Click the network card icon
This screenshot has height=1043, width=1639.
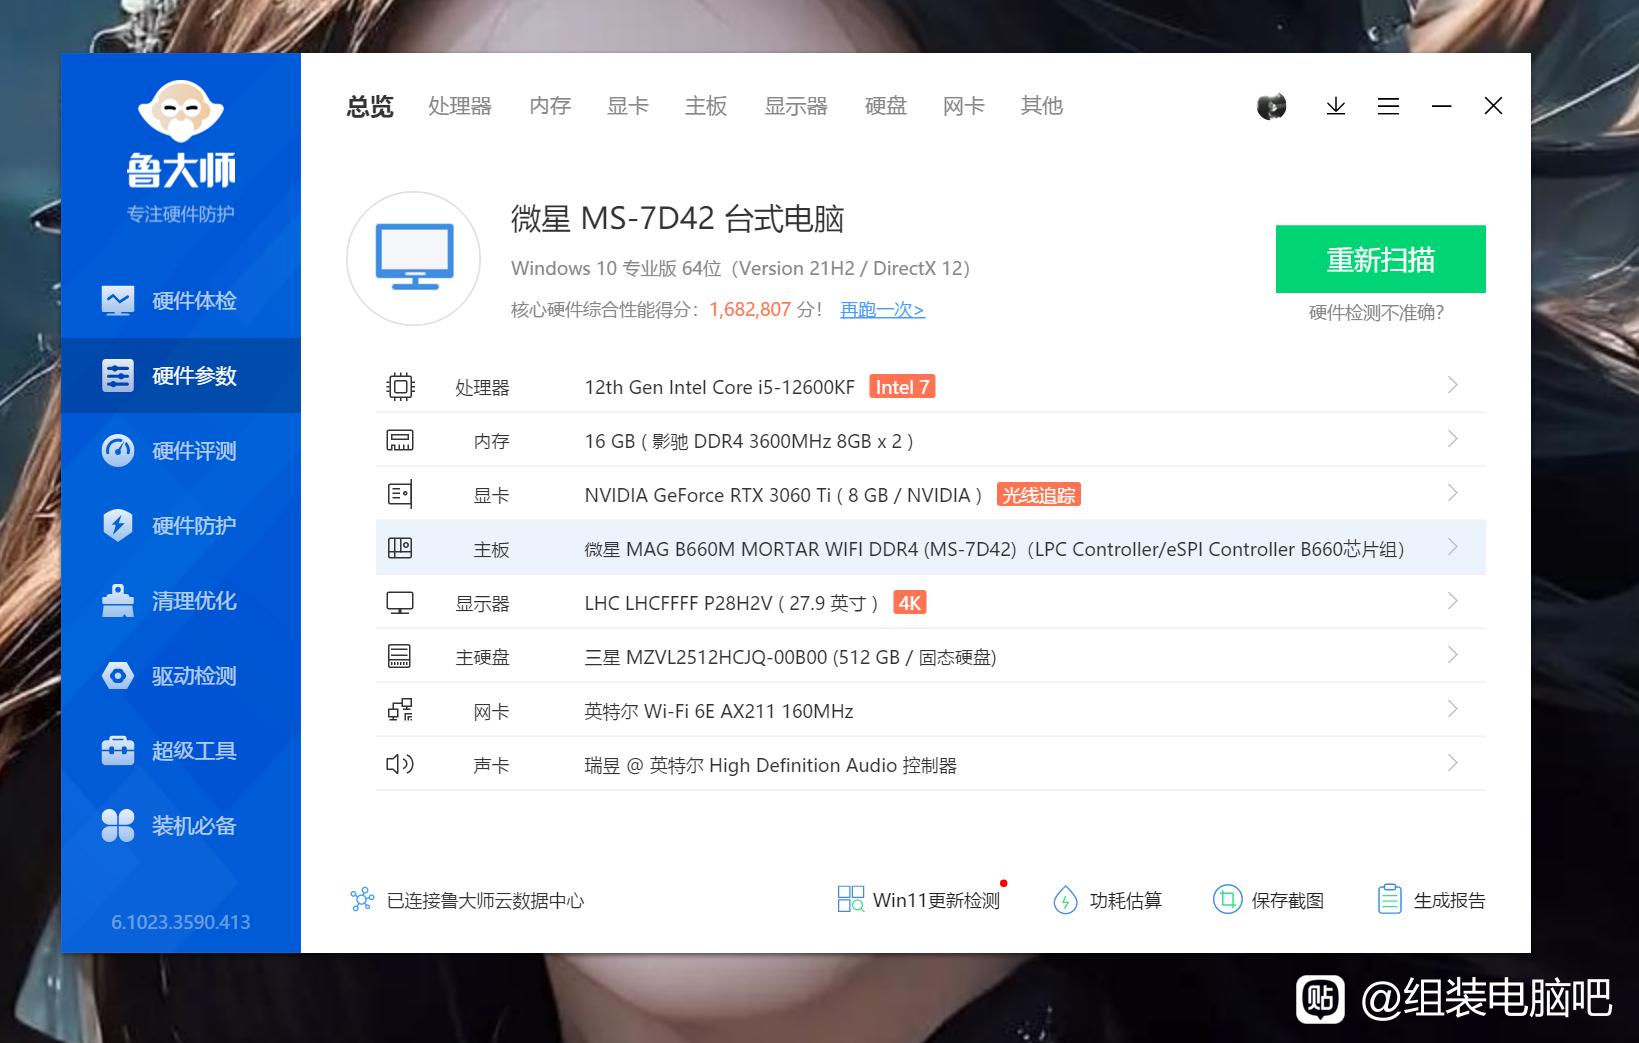[x=400, y=710]
